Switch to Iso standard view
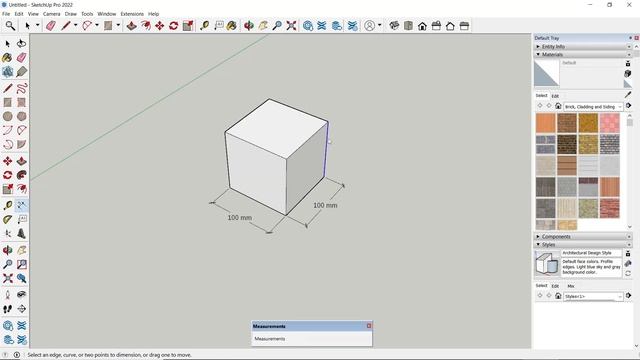 [394, 26]
